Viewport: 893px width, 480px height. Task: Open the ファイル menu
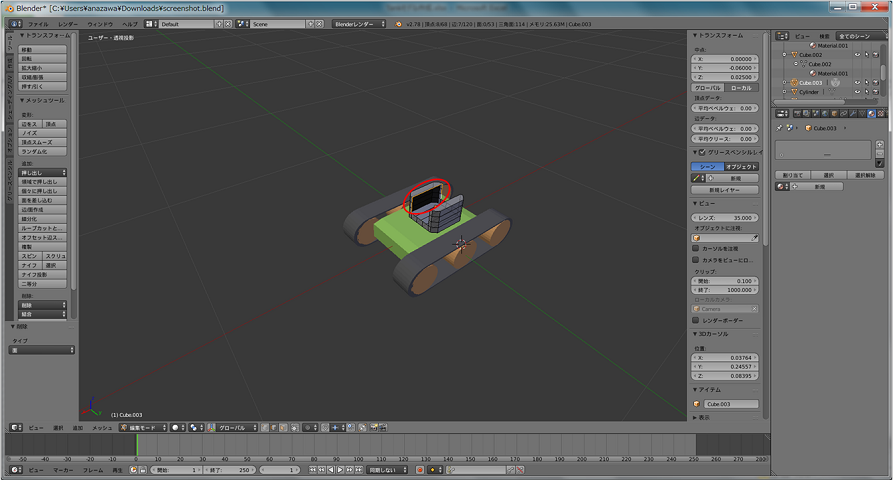tap(37, 23)
